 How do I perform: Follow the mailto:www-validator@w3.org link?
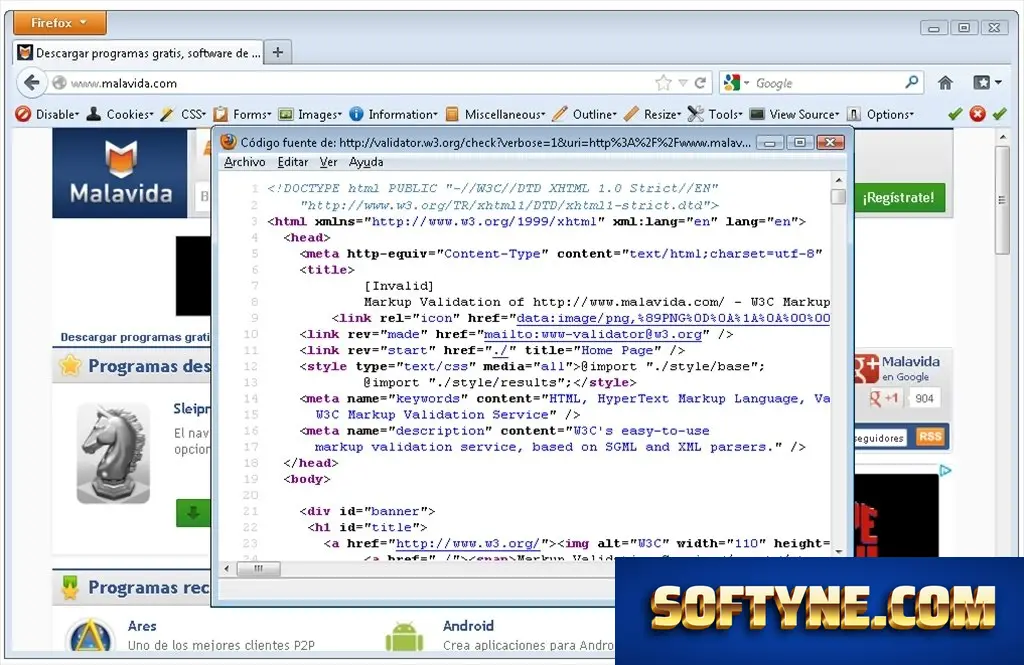[x=593, y=334]
